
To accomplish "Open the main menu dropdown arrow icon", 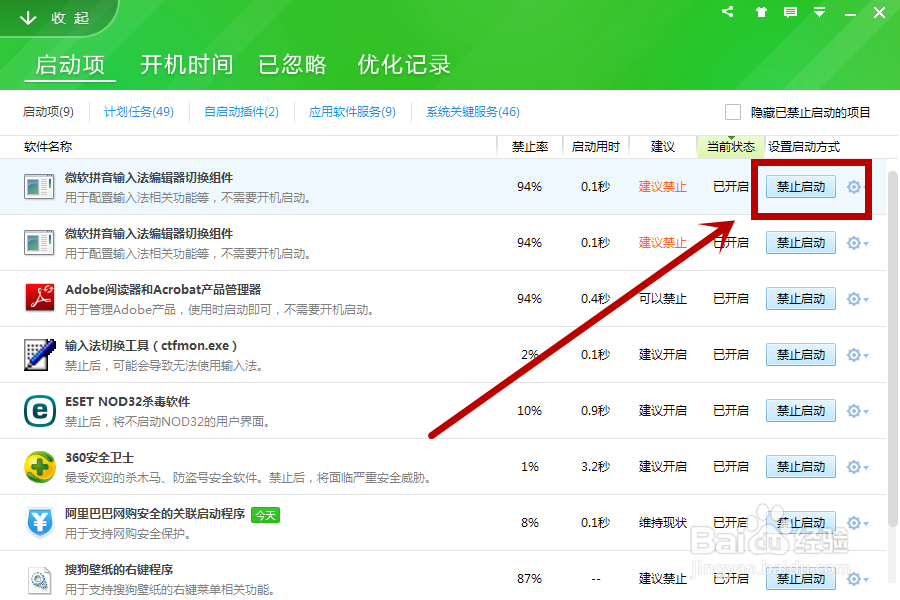I will pos(819,12).
